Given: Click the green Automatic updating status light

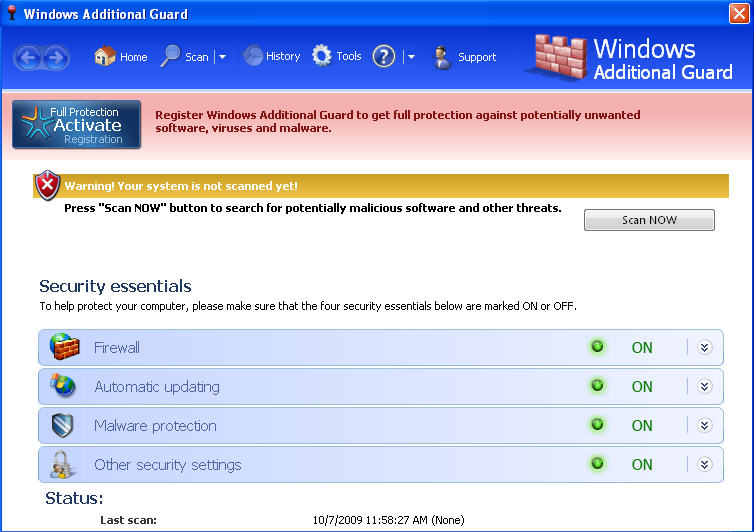Looking at the screenshot, I should click(597, 385).
